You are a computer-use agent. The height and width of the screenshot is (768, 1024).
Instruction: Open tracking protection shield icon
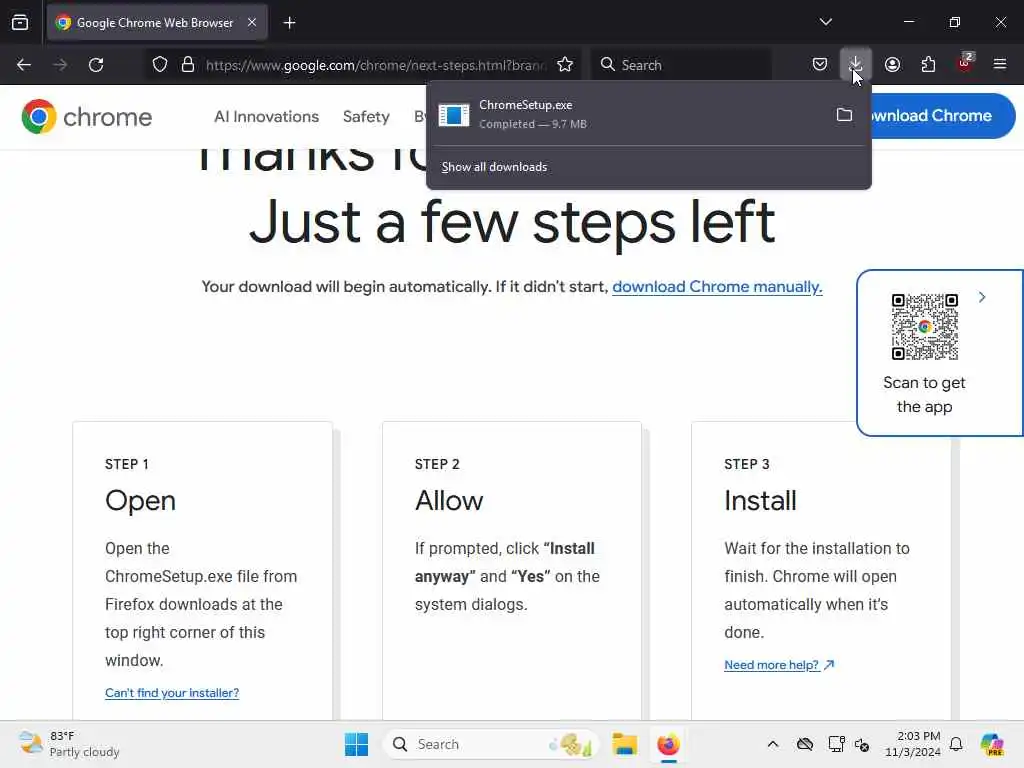coord(160,65)
